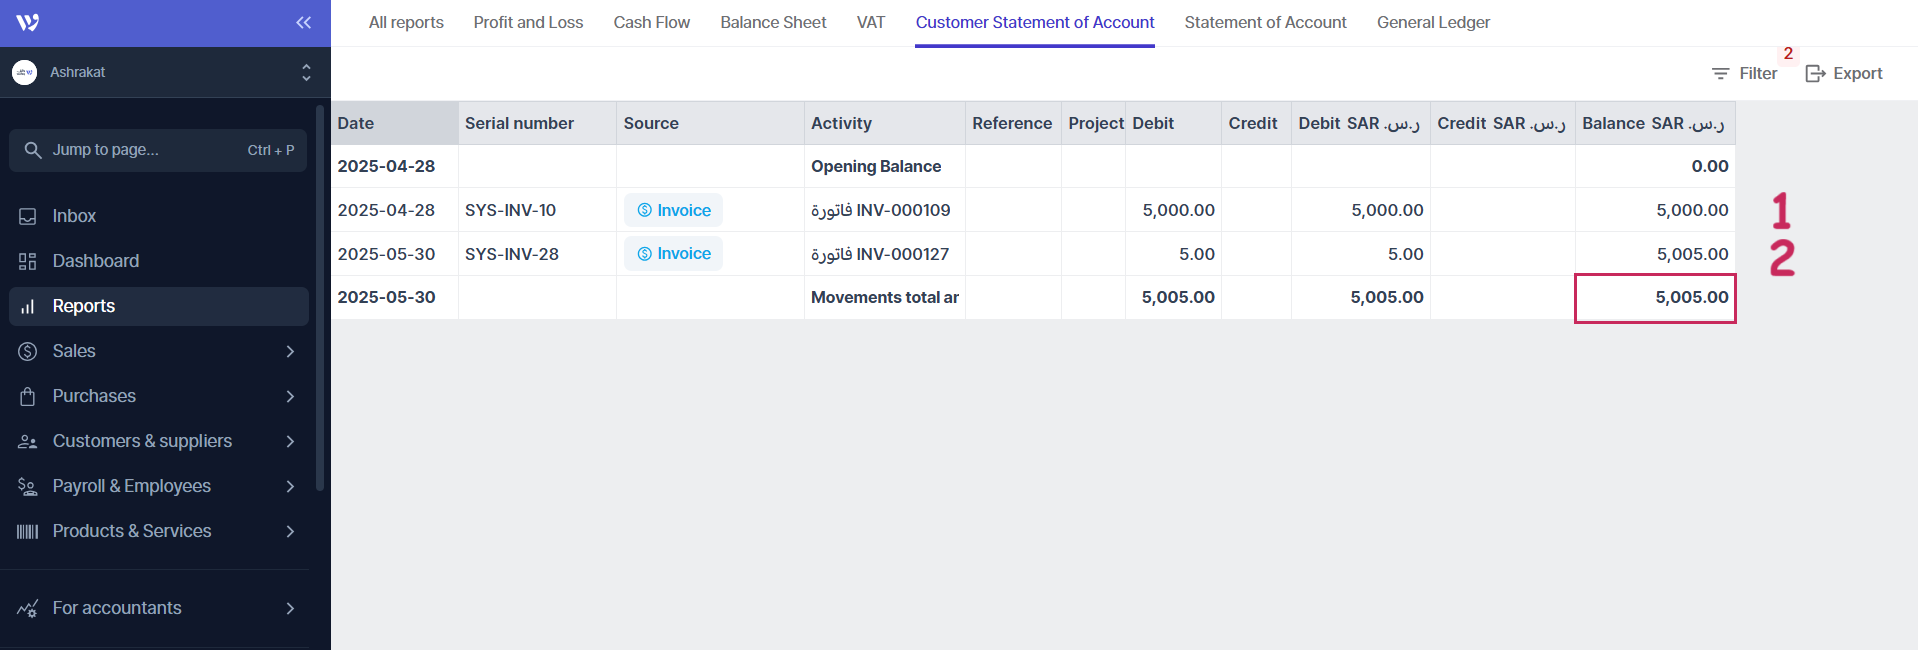
Task: Export the customer statement report
Action: (1844, 73)
